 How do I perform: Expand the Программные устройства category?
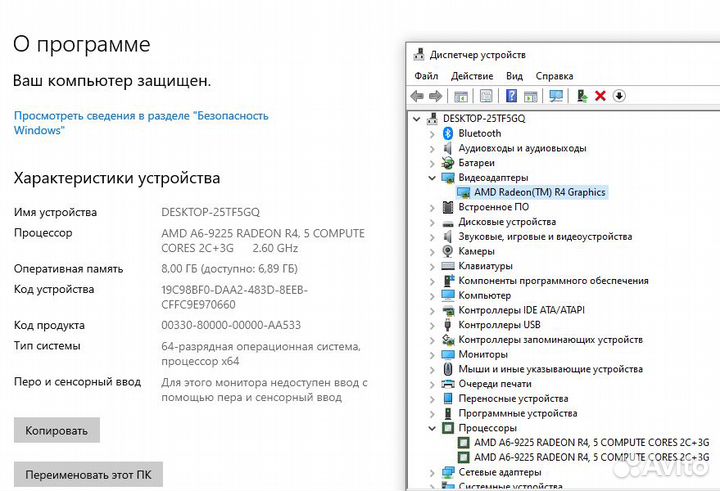432,414
